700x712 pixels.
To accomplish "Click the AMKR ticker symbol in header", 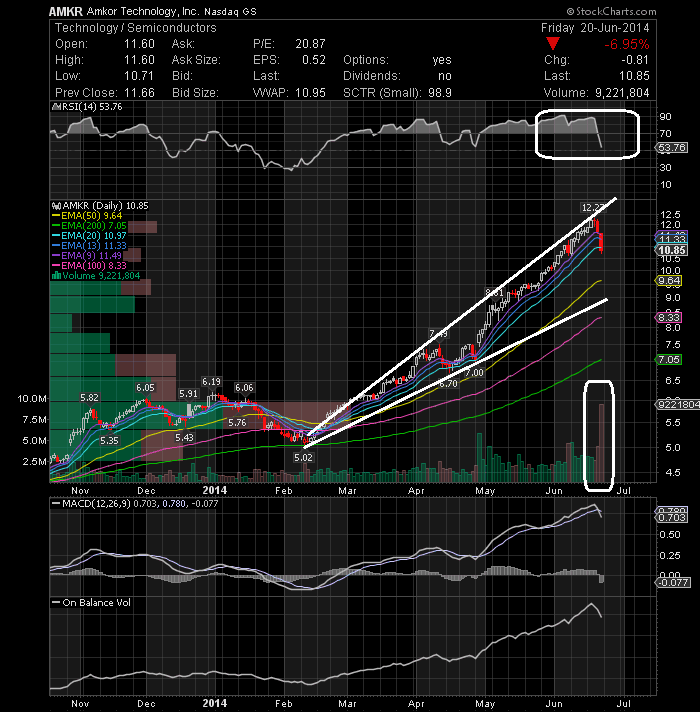I will [66, 11].
